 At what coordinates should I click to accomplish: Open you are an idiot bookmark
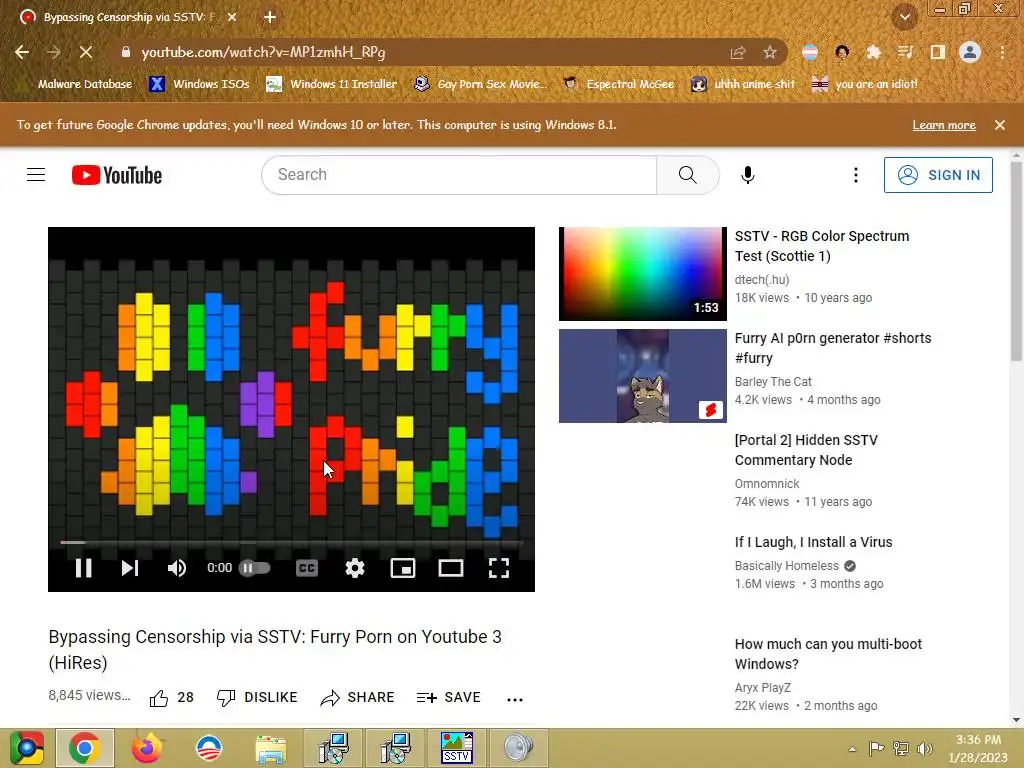pos(864,84)
